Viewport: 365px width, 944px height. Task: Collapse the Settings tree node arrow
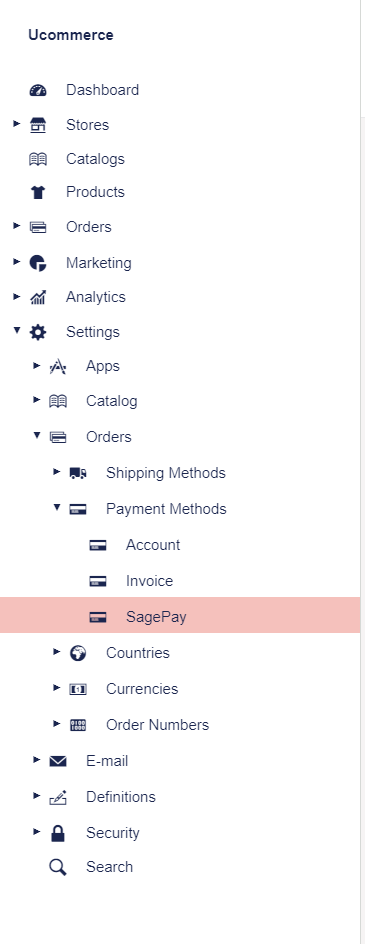coord(17,331)
